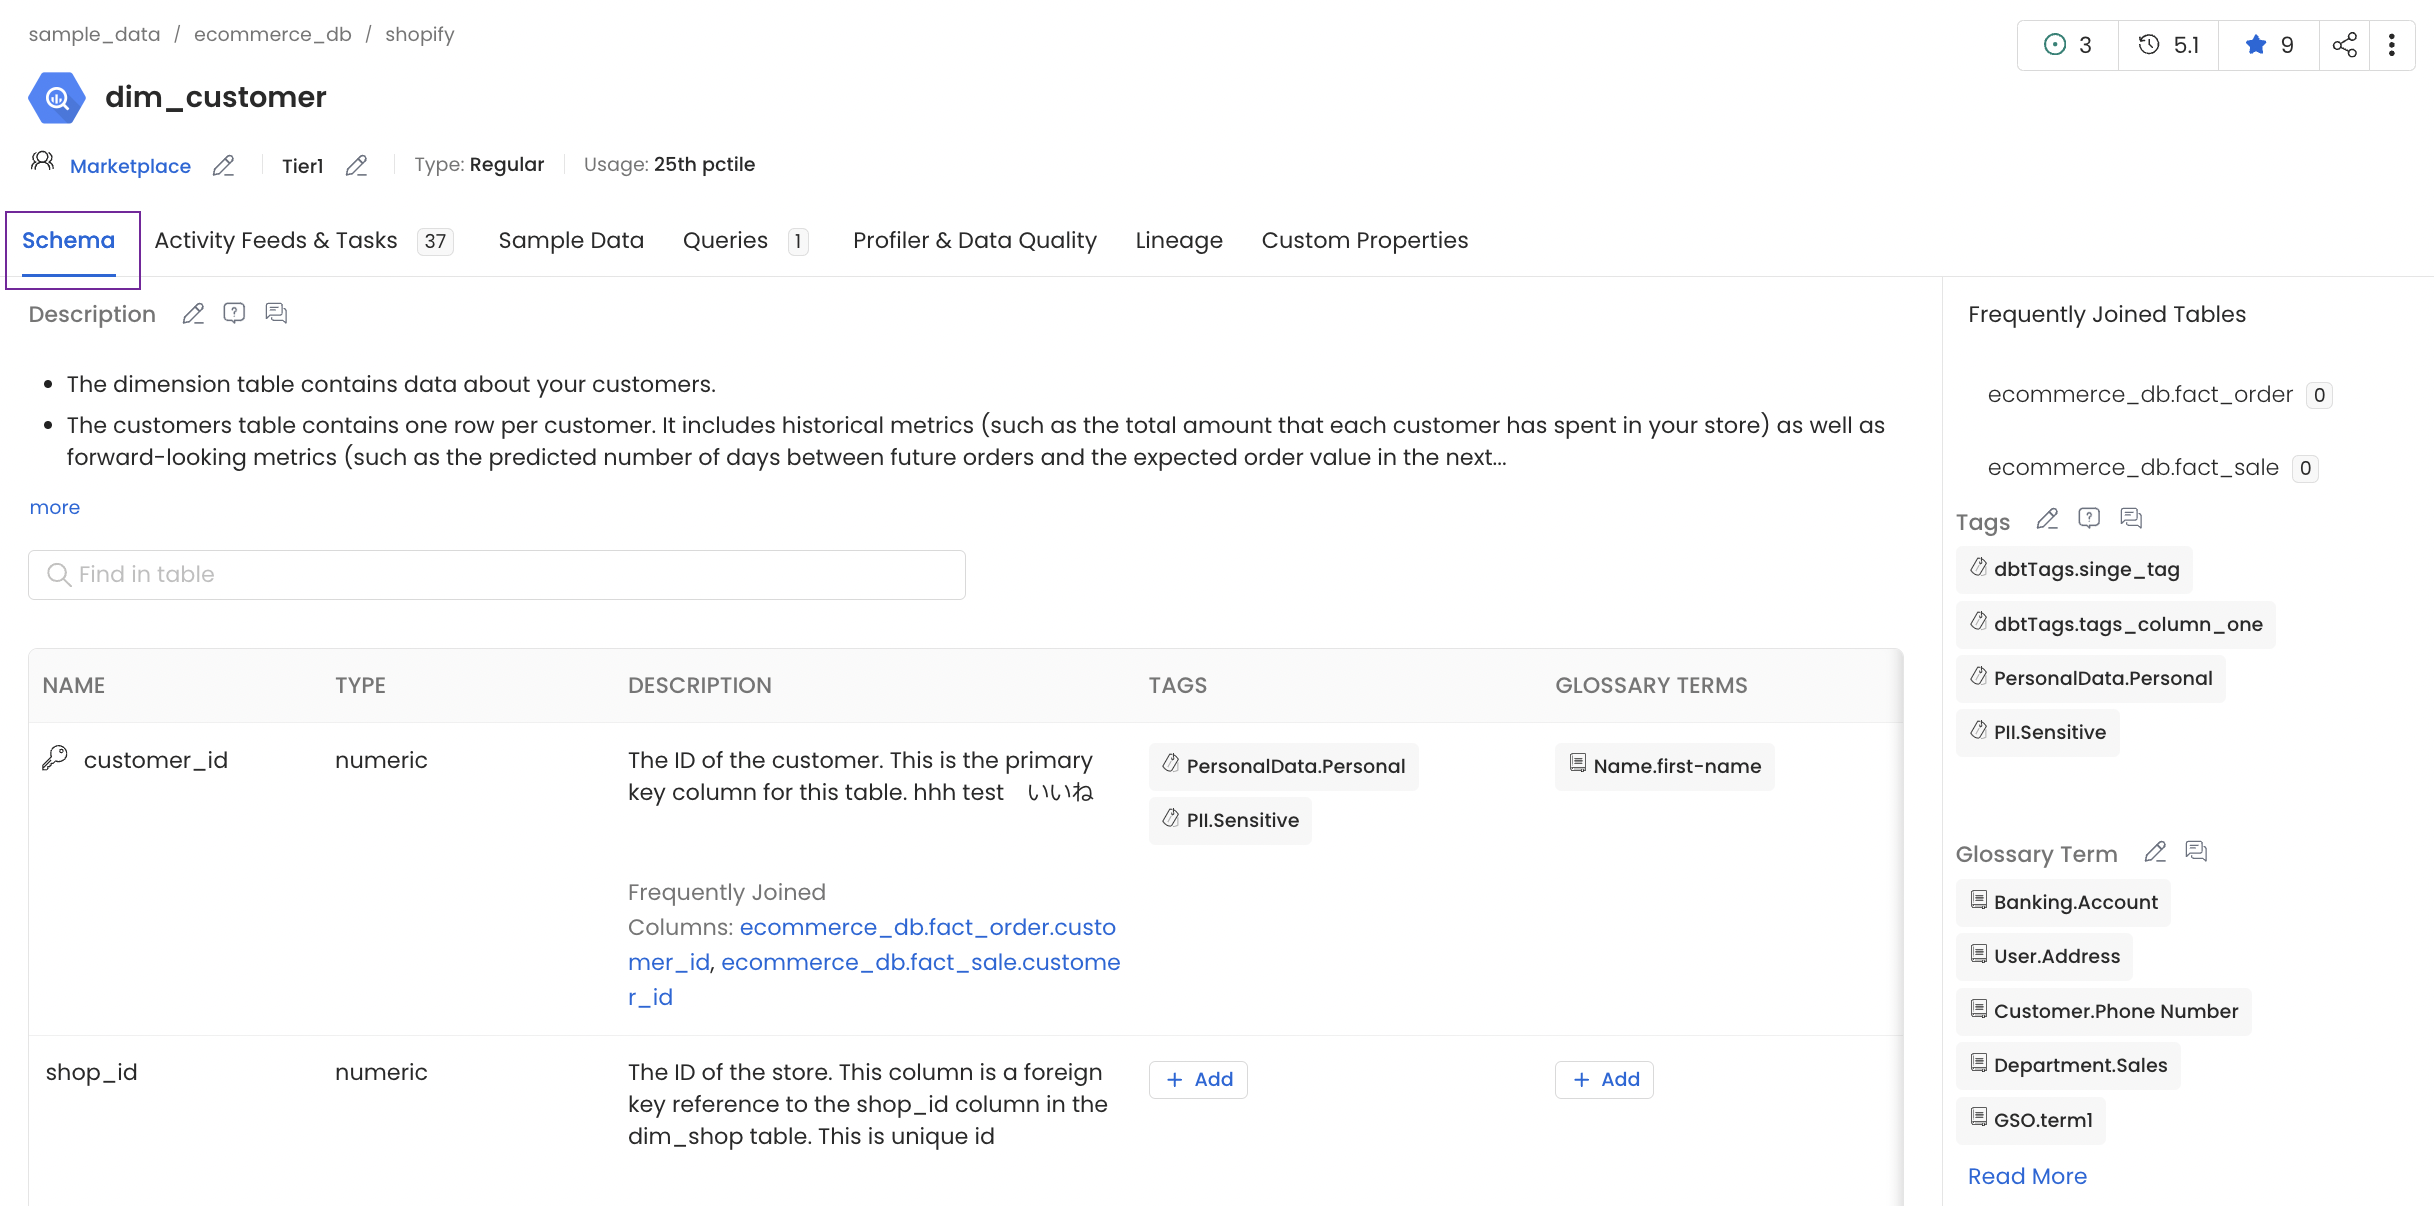
Task: Switch to the Lineage tab
Action: tap(1178, 241)
